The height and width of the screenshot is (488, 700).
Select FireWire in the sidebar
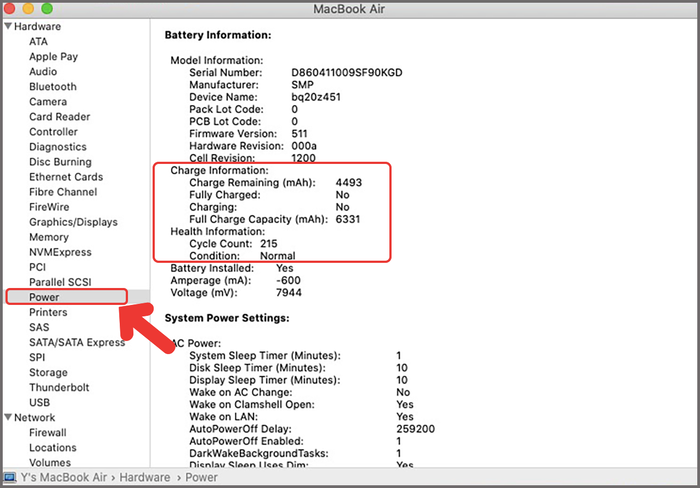[49, 207]
